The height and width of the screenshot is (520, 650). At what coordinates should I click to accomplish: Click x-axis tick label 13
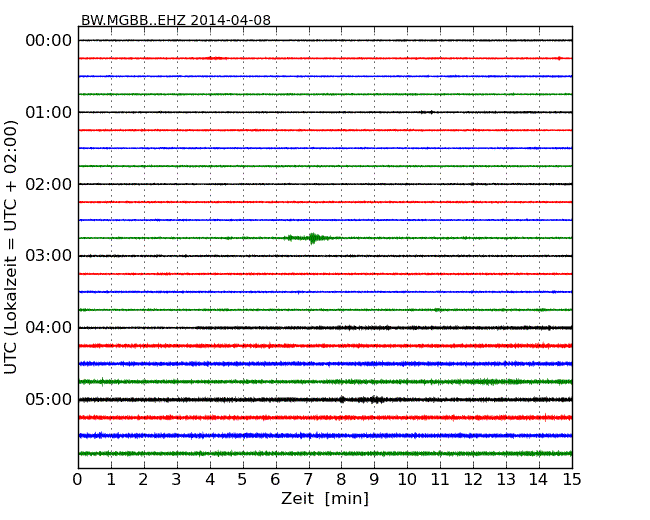pyautogui.click(x=506, y=480)
